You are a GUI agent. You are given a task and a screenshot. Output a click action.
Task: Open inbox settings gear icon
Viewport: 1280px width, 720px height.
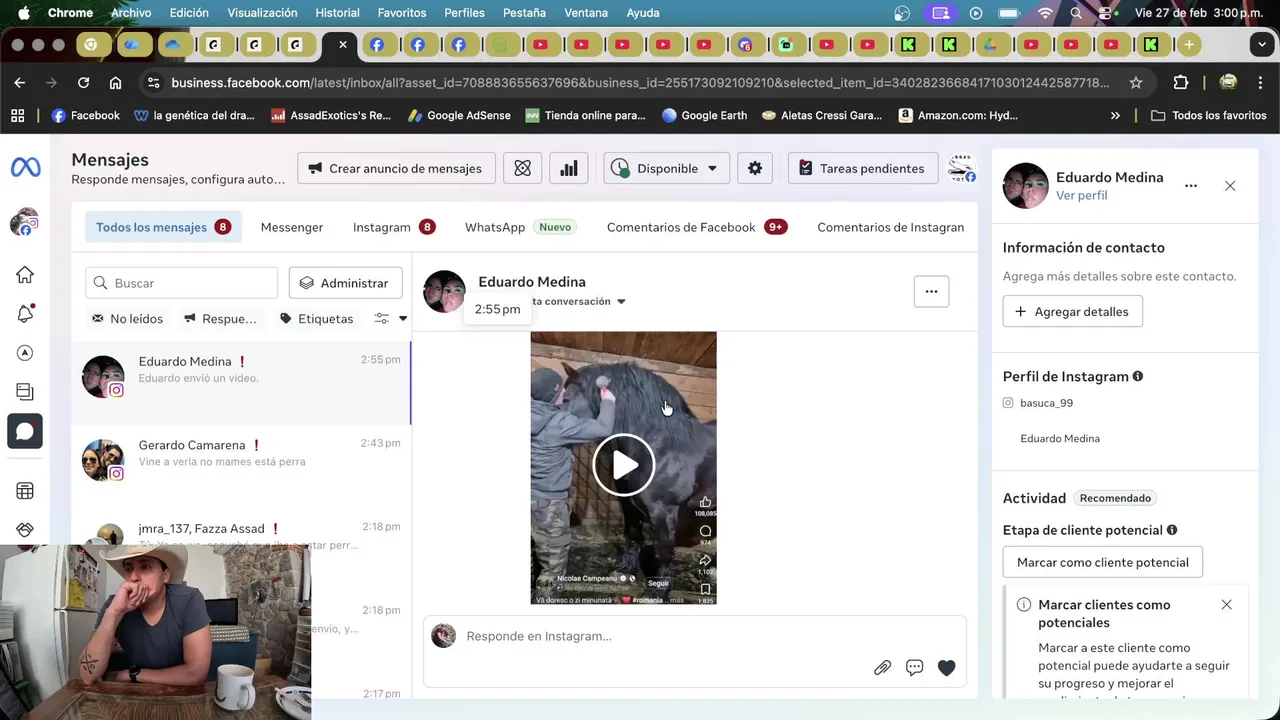[x=755, y=168]
